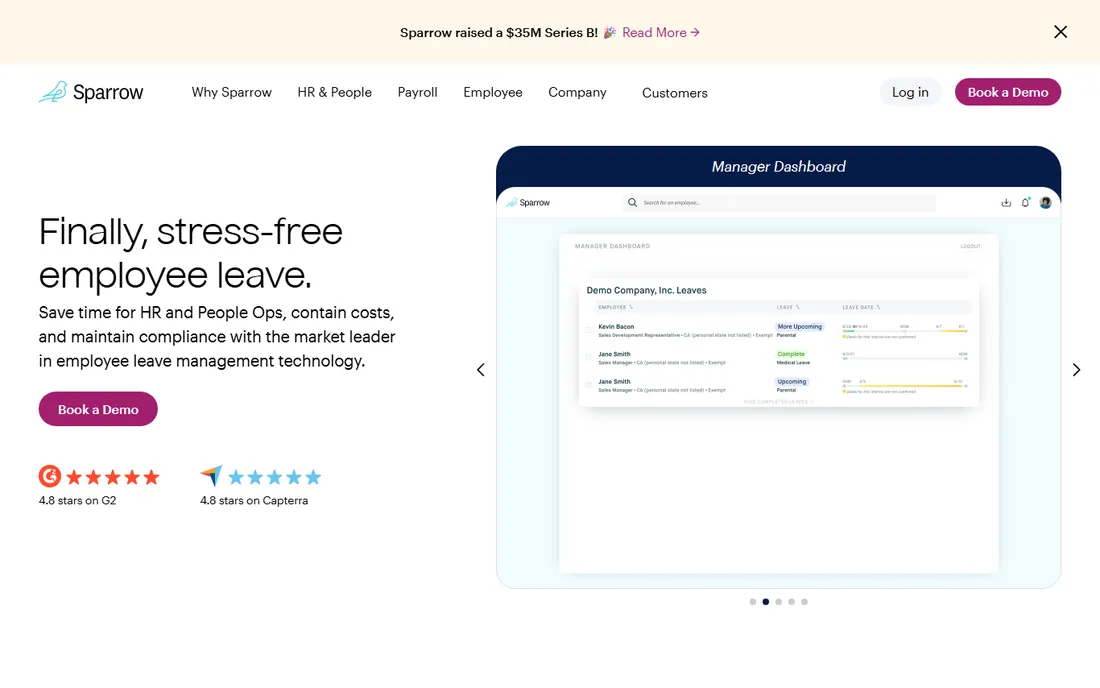Click the blue Capterra star rating

coord(274,478)
